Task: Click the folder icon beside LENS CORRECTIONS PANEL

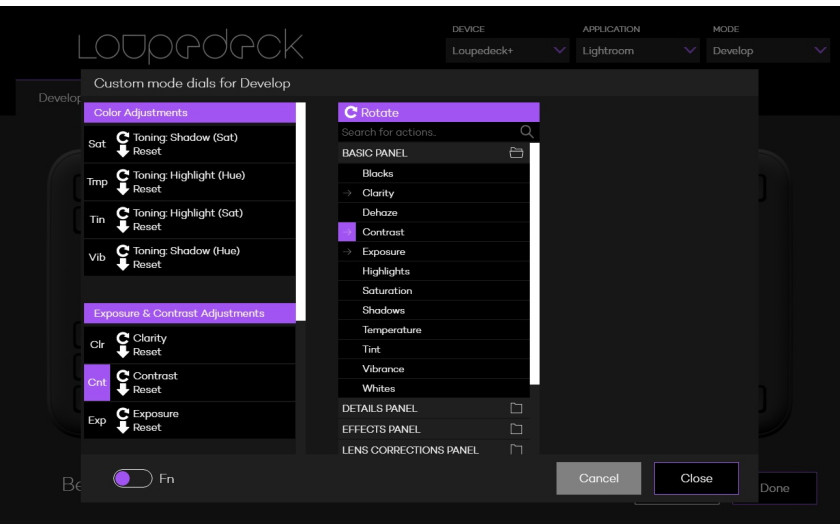Action: pos(516,450)
